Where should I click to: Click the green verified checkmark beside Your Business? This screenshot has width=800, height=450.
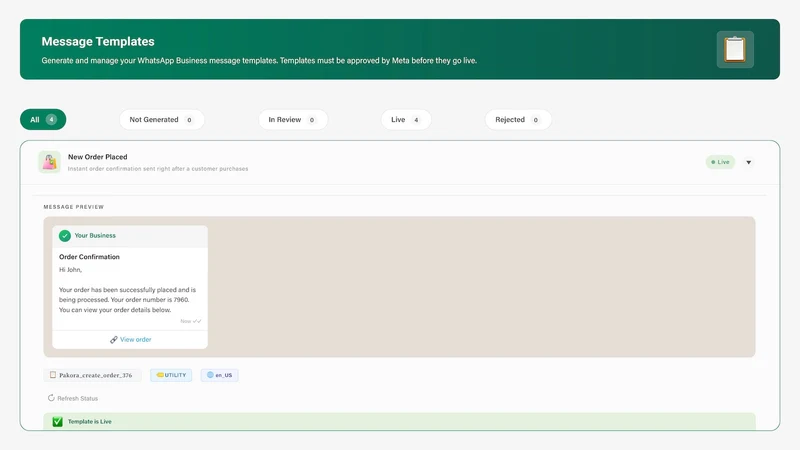coord(65,236)
